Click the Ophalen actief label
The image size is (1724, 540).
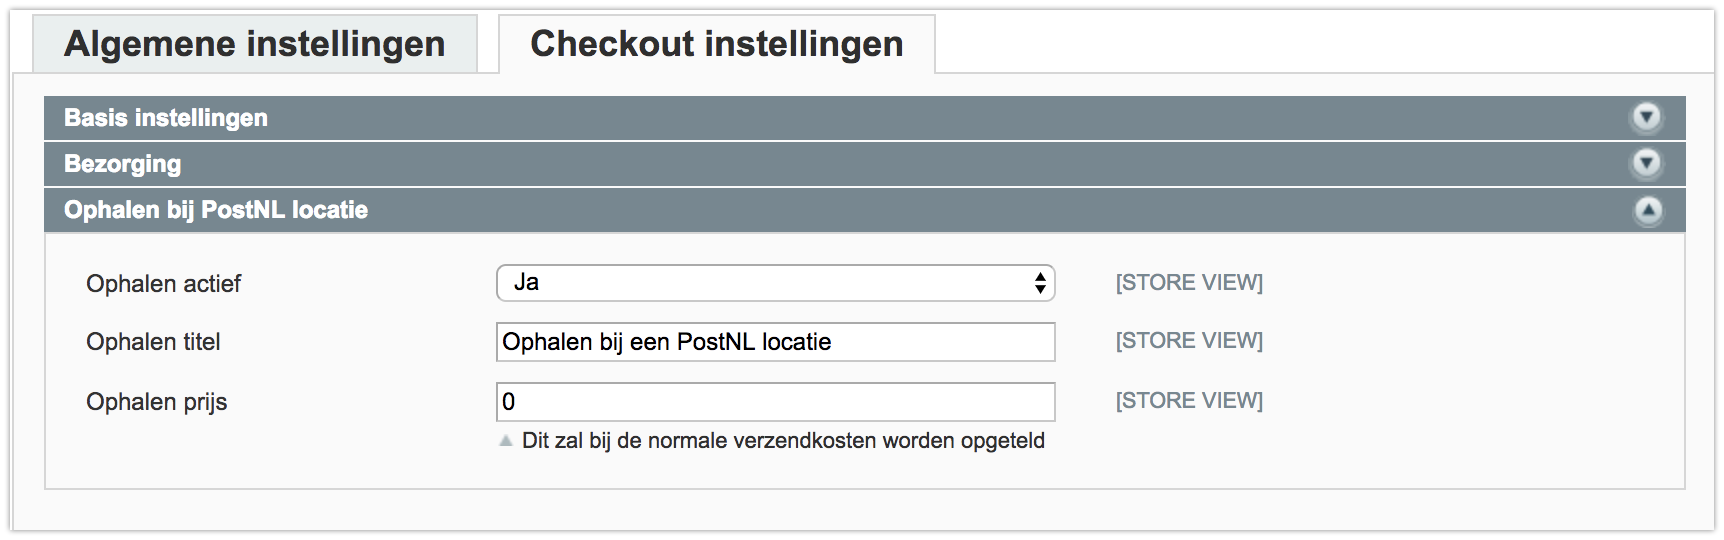click(x=164, y=284)
